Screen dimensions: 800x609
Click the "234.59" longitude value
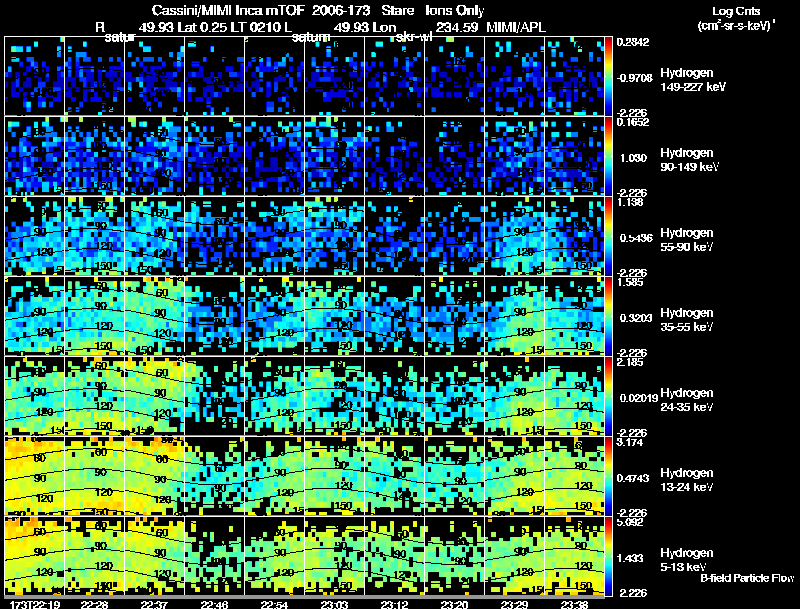[x=457, y=27]
